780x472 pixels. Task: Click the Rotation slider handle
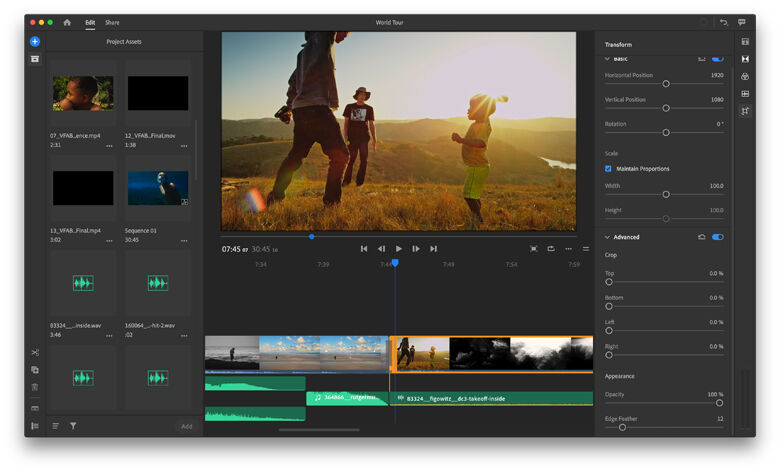click(x=666, y=133)
